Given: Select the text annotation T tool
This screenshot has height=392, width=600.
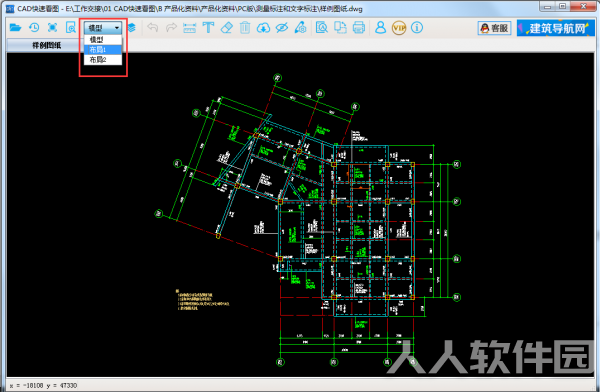Looking at the screenshot, I should point(208,28).
